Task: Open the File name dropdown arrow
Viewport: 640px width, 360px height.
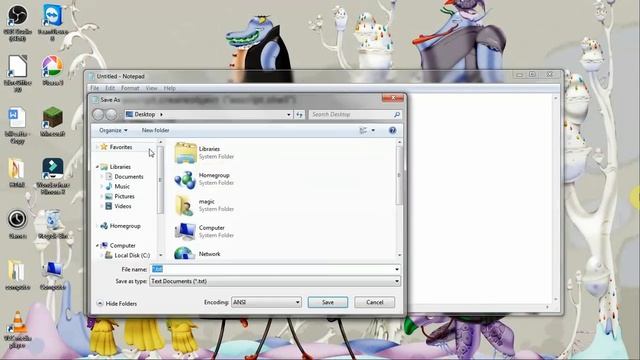Action: click(x=396, y=269)
